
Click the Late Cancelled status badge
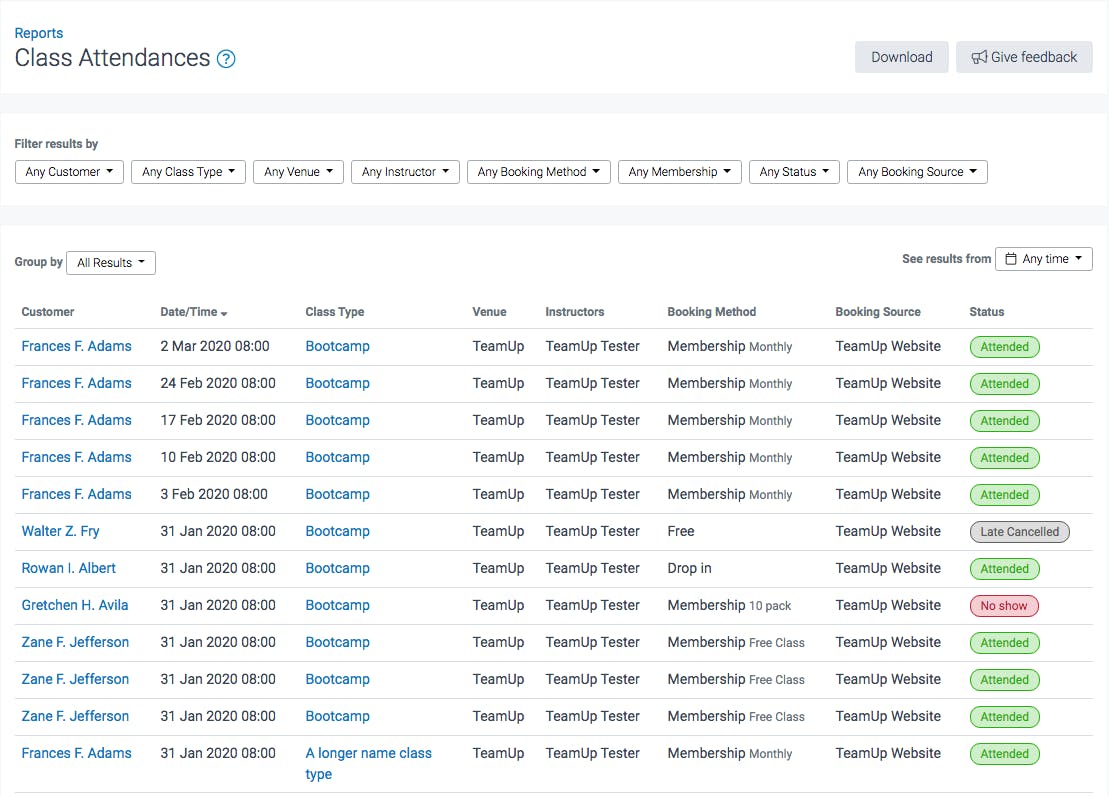click(x=1019, y=531)
